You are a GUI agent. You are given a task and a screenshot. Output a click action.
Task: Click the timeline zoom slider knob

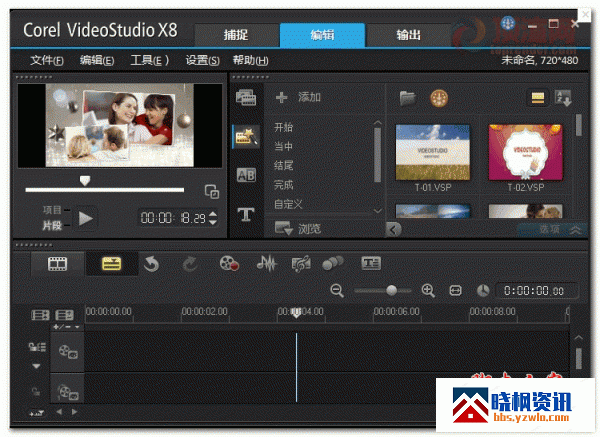(391, 290)
